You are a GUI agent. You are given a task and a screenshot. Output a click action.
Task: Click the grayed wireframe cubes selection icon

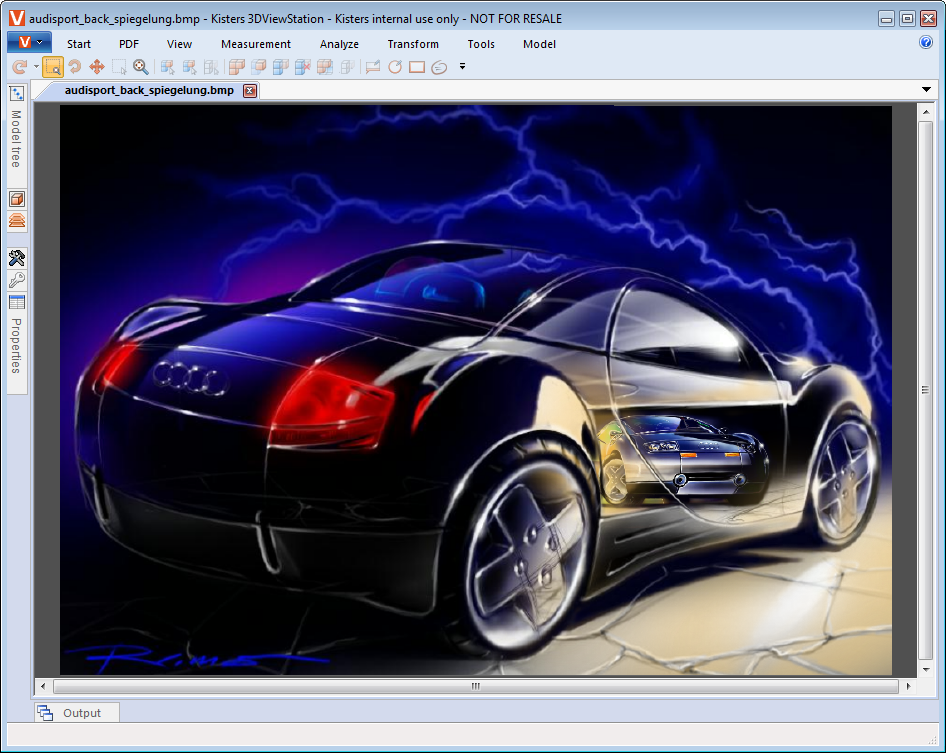pyautogui.click(x=211, y=66)
